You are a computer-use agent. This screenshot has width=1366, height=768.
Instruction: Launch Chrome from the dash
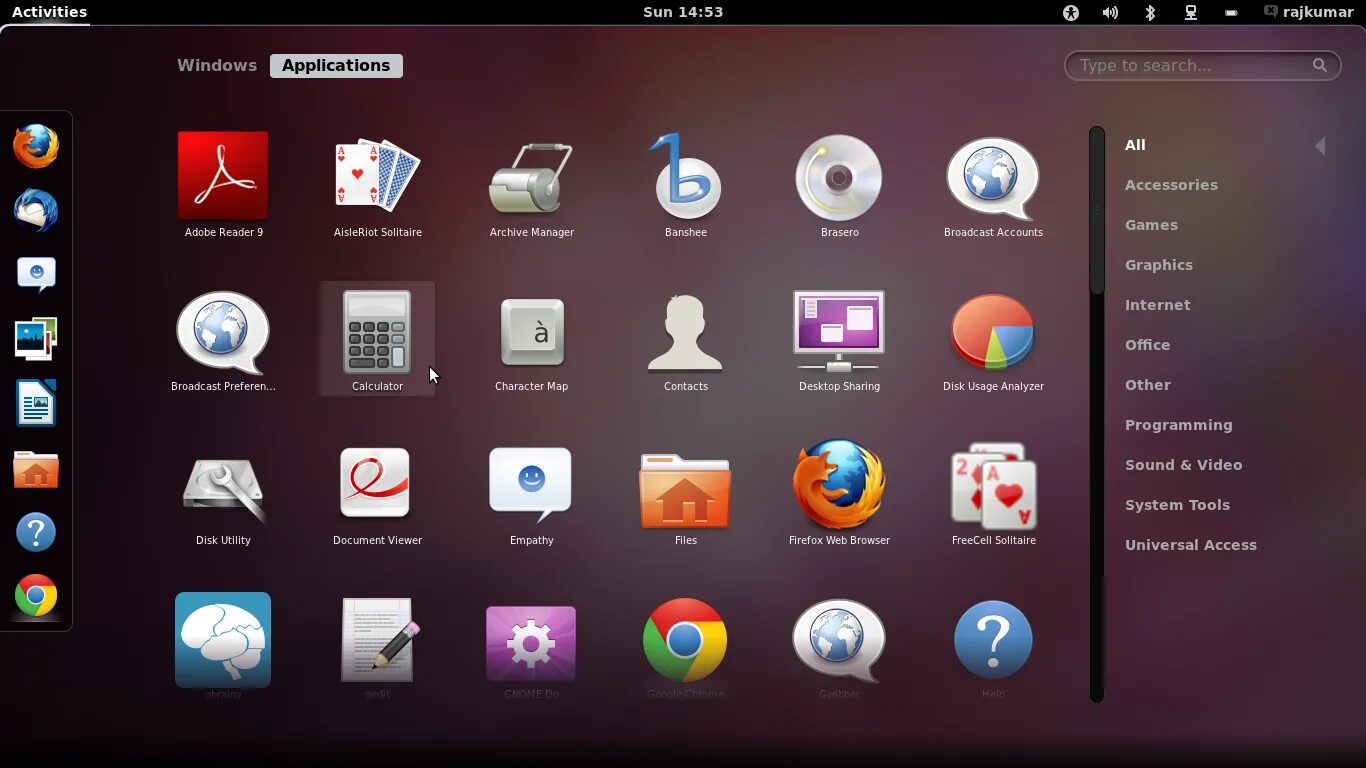(36, 596)
